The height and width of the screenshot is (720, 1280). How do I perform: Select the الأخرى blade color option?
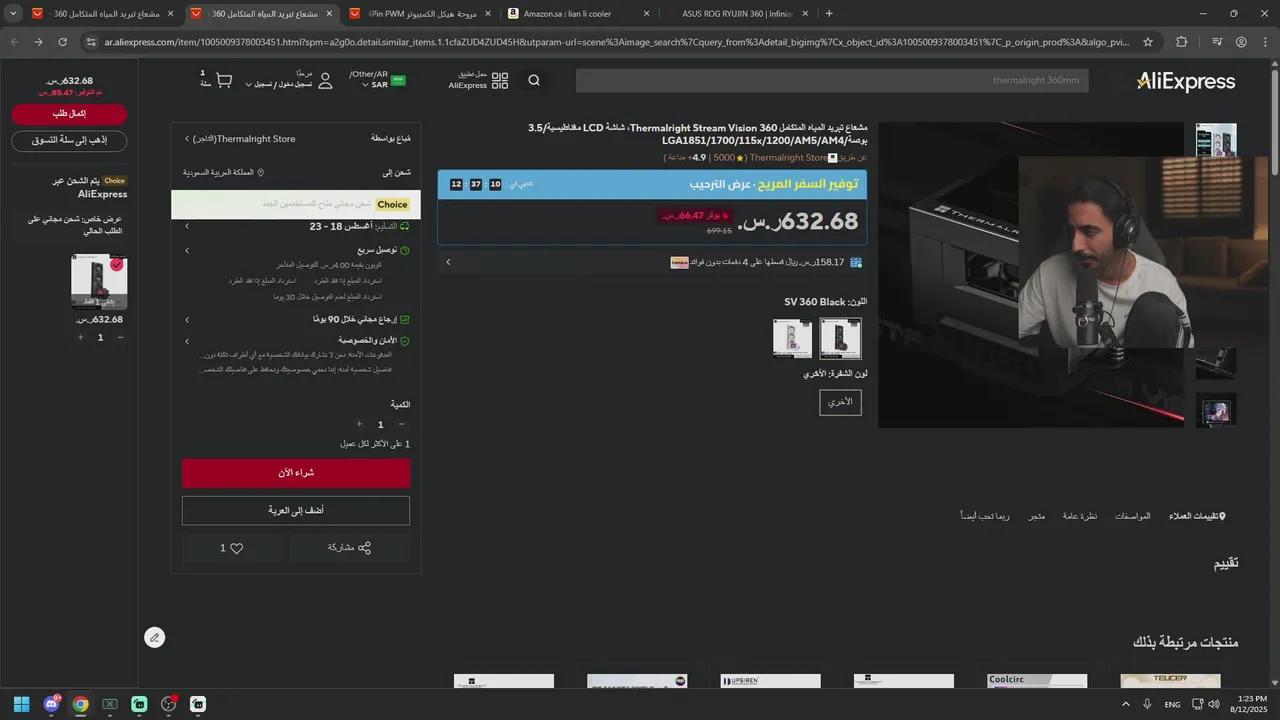840,402
